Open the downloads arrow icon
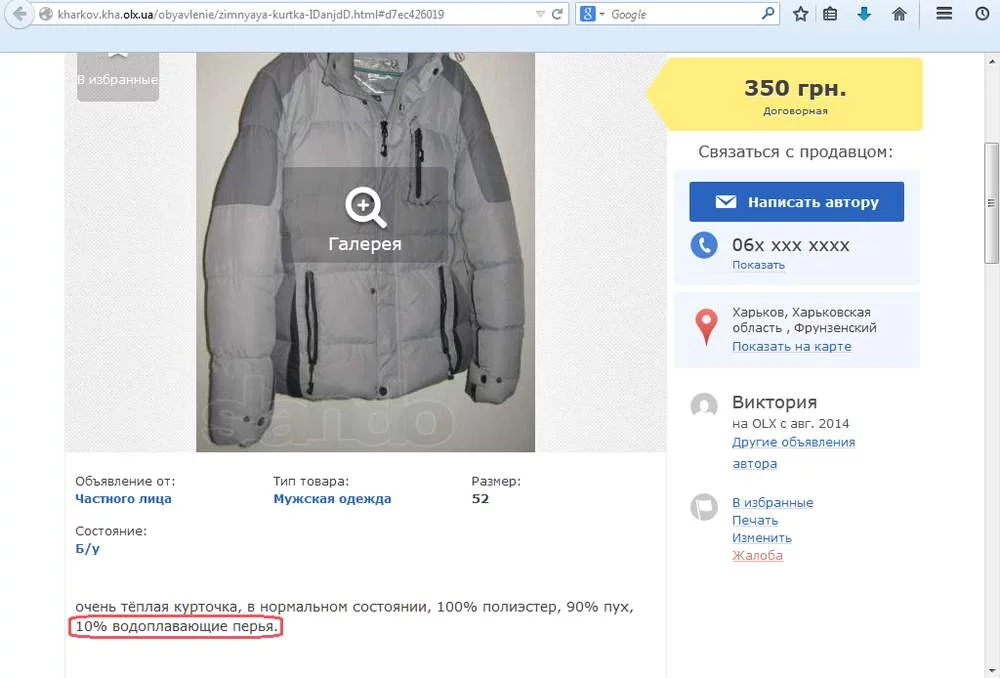This screenshot has width=1000, height=678. (x=865, y=15)
